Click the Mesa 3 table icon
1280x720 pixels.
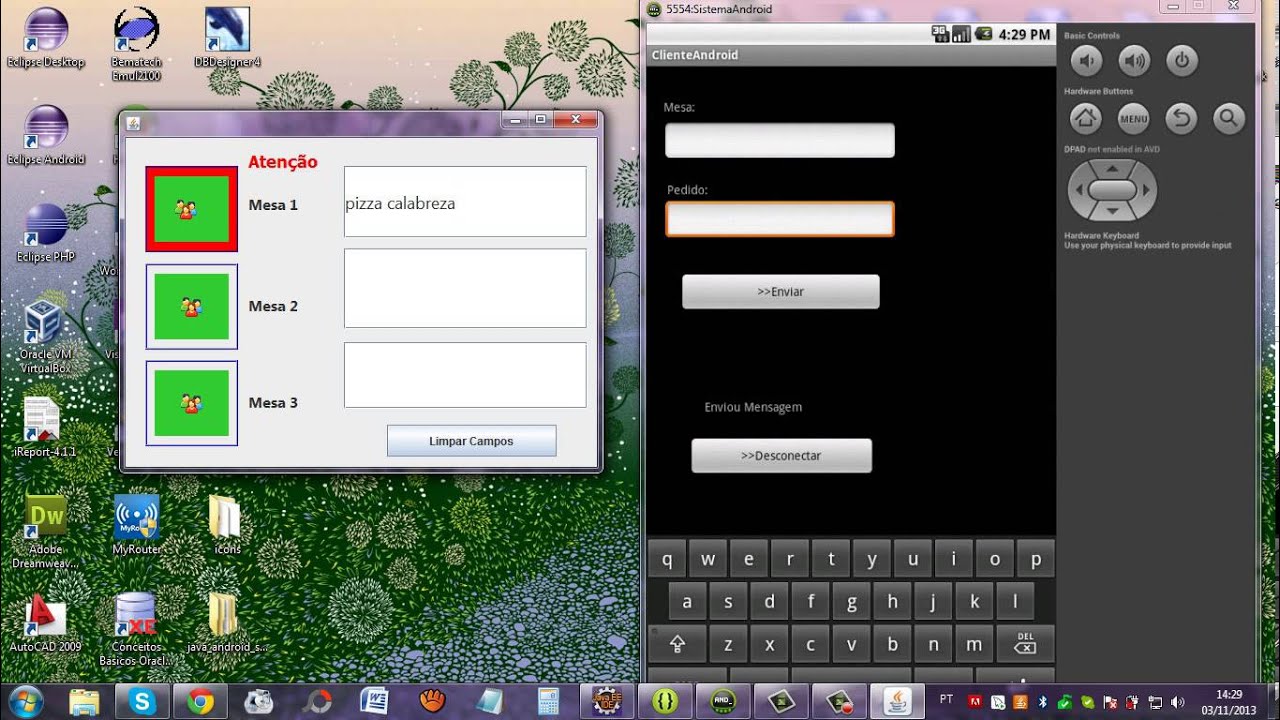191,403
